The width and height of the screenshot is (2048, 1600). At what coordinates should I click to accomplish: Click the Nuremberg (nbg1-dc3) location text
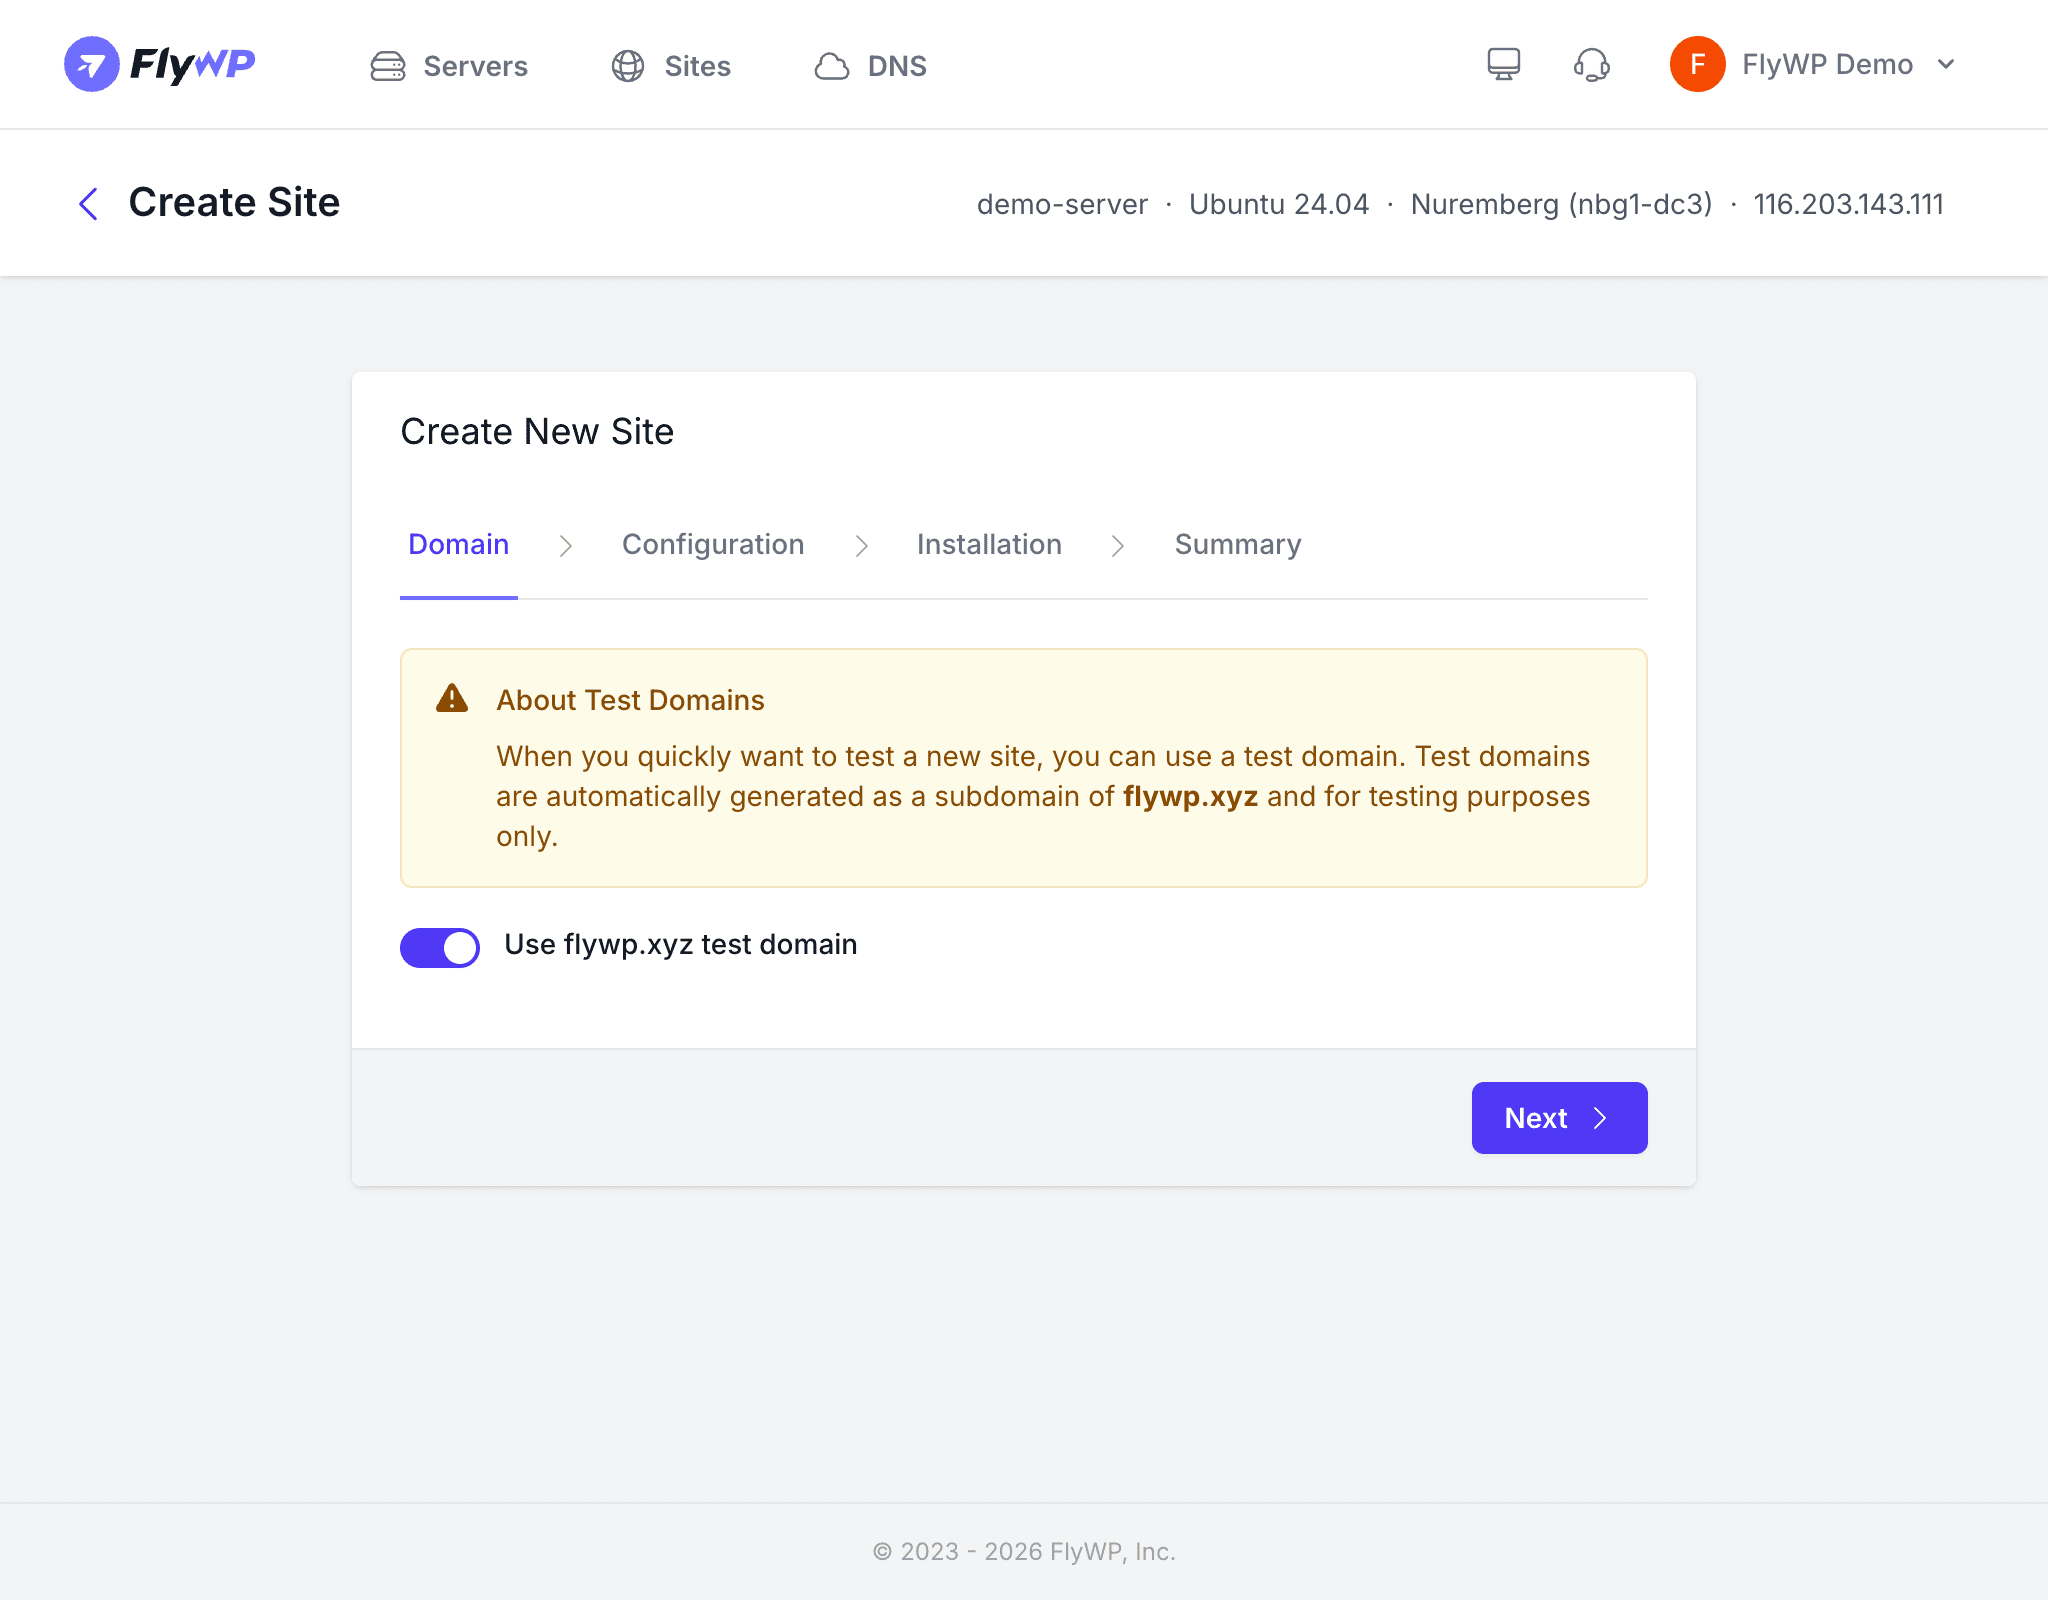coord(1561,204)
